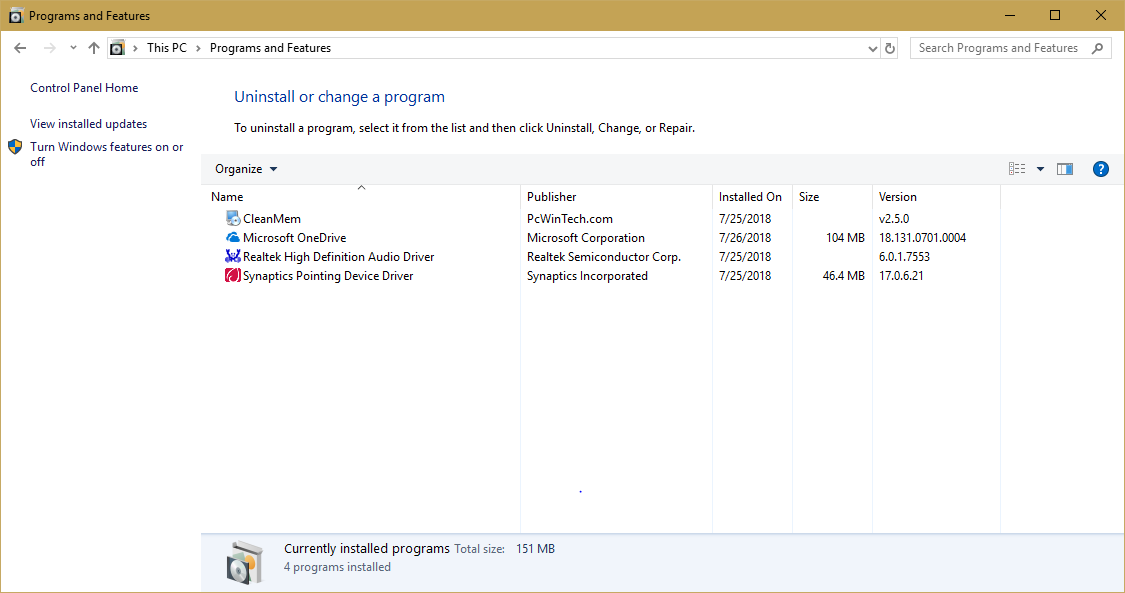Open recent locations dropdown arrow
1125x593 pixels.
pyautogui.click(x=73, y=48)
